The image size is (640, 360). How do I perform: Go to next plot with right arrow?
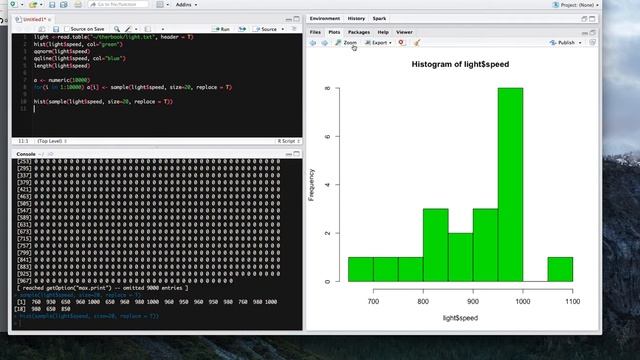coord(324,42)
